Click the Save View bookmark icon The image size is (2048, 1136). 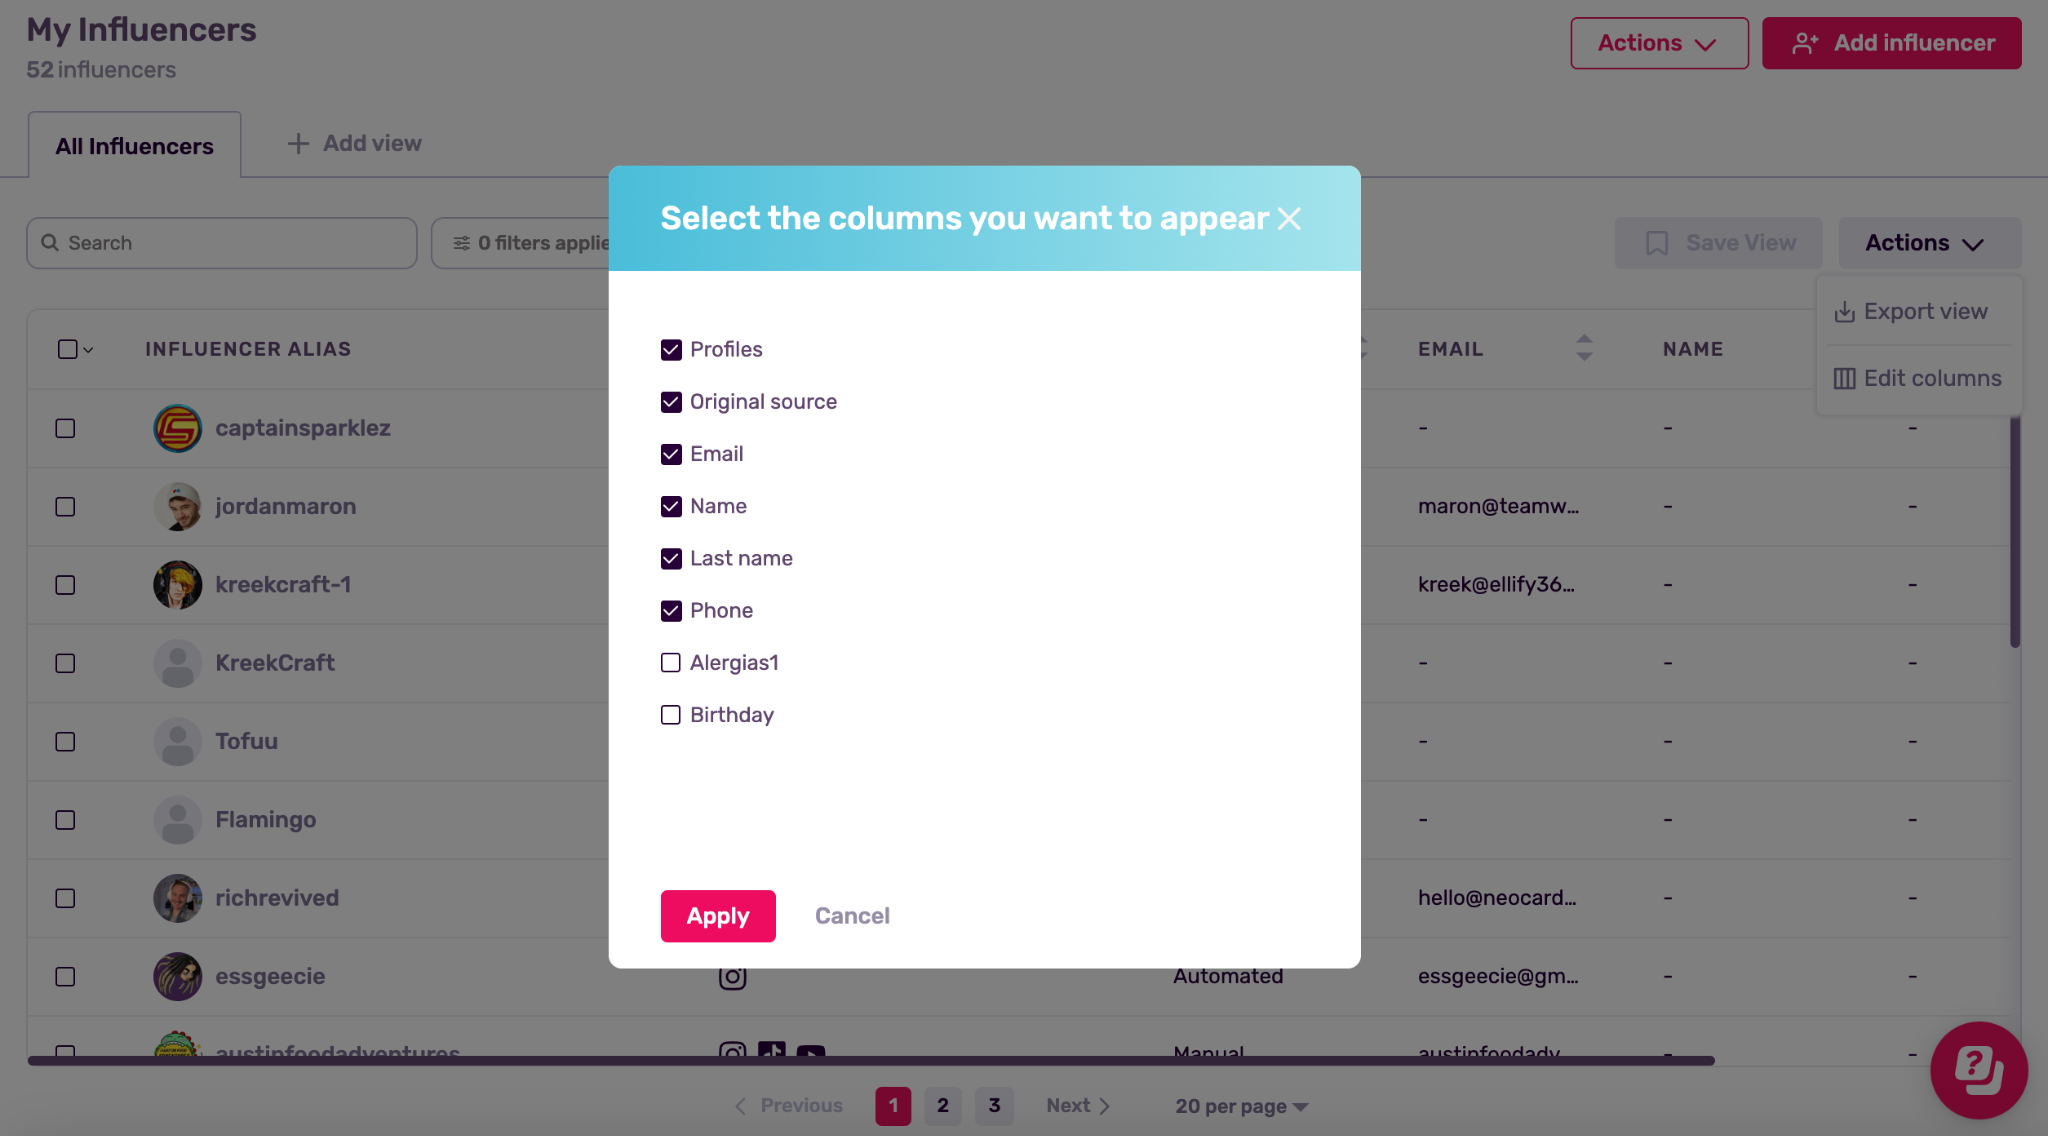tap(1657, 243)
